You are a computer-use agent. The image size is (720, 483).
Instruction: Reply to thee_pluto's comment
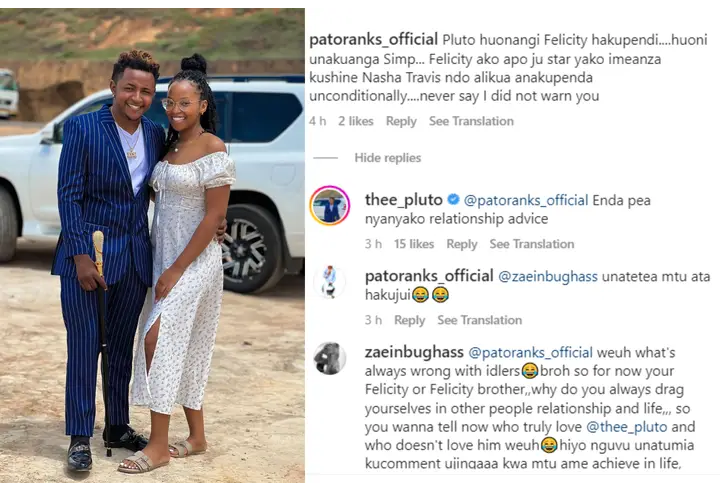(461, 244)
